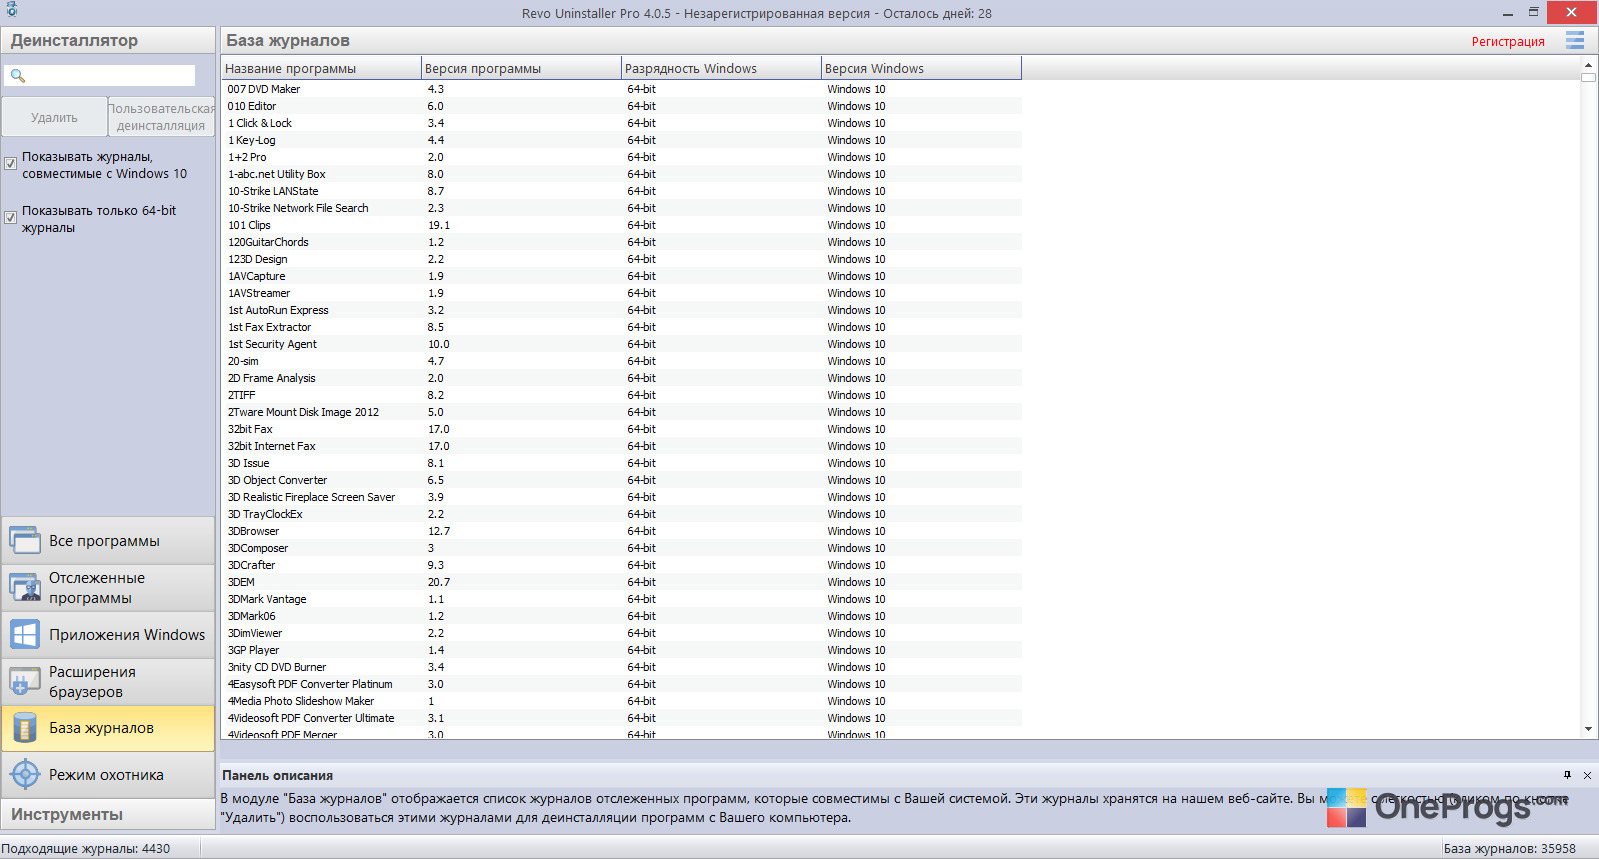Select 3DMark Vantage row

pos(621,599)
